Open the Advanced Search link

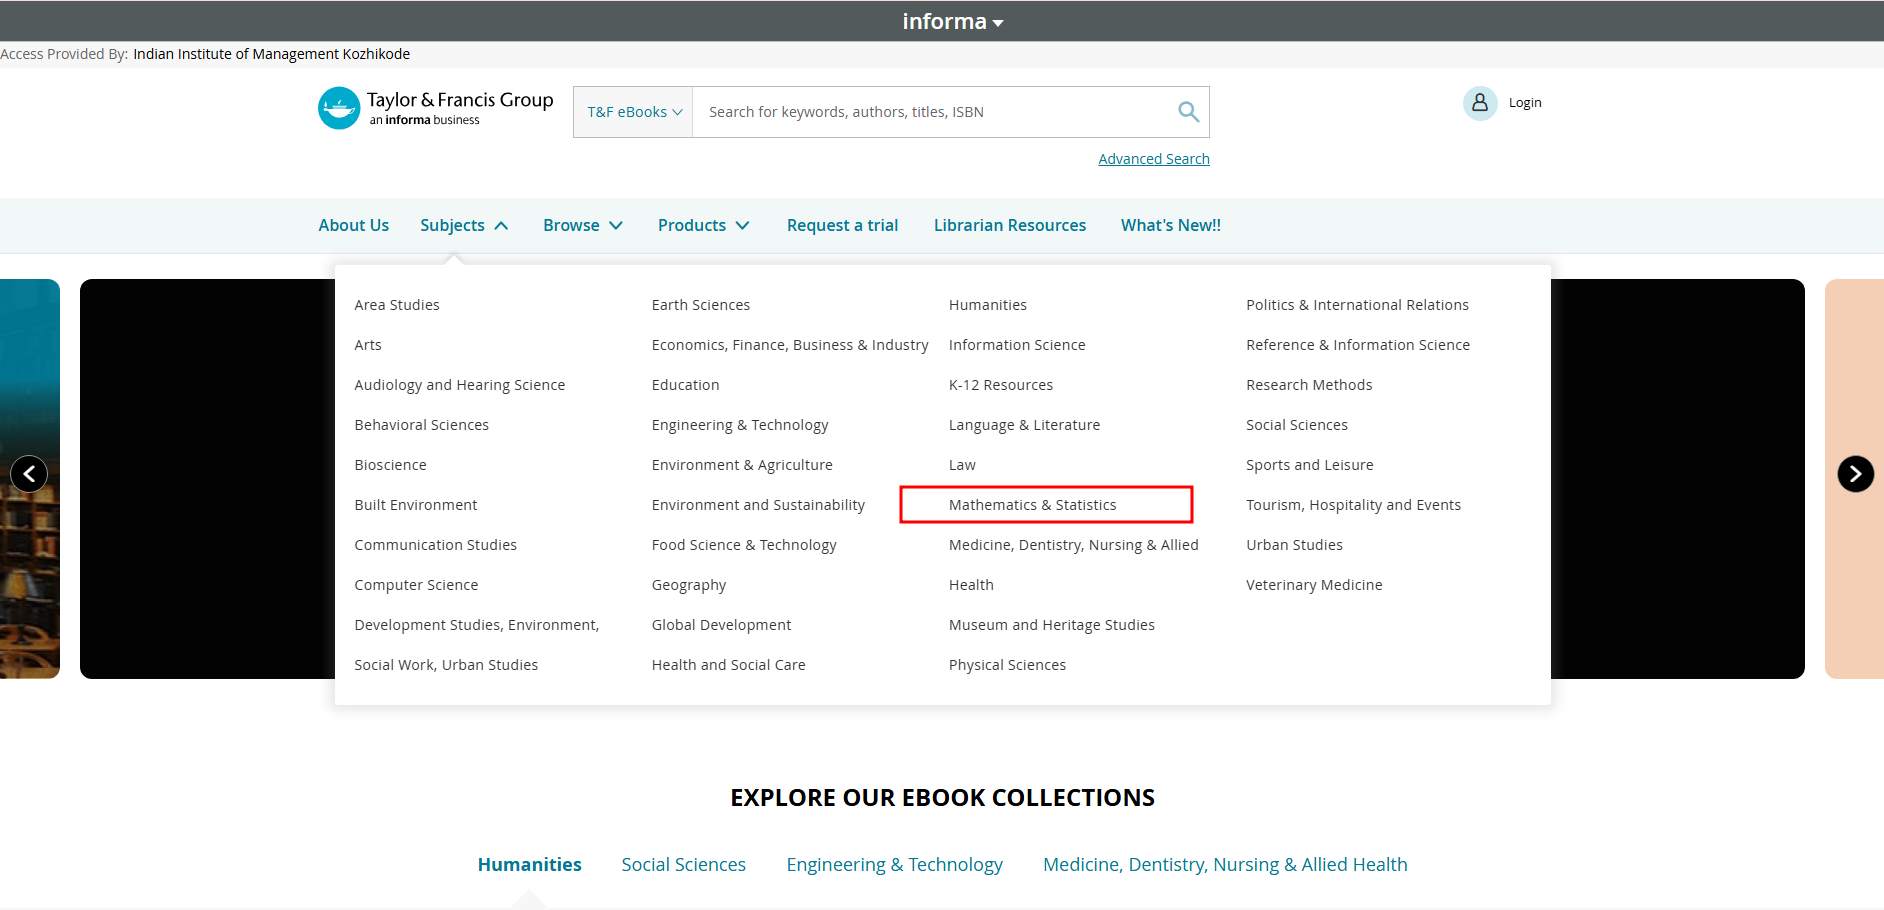tap(1153, 159)
